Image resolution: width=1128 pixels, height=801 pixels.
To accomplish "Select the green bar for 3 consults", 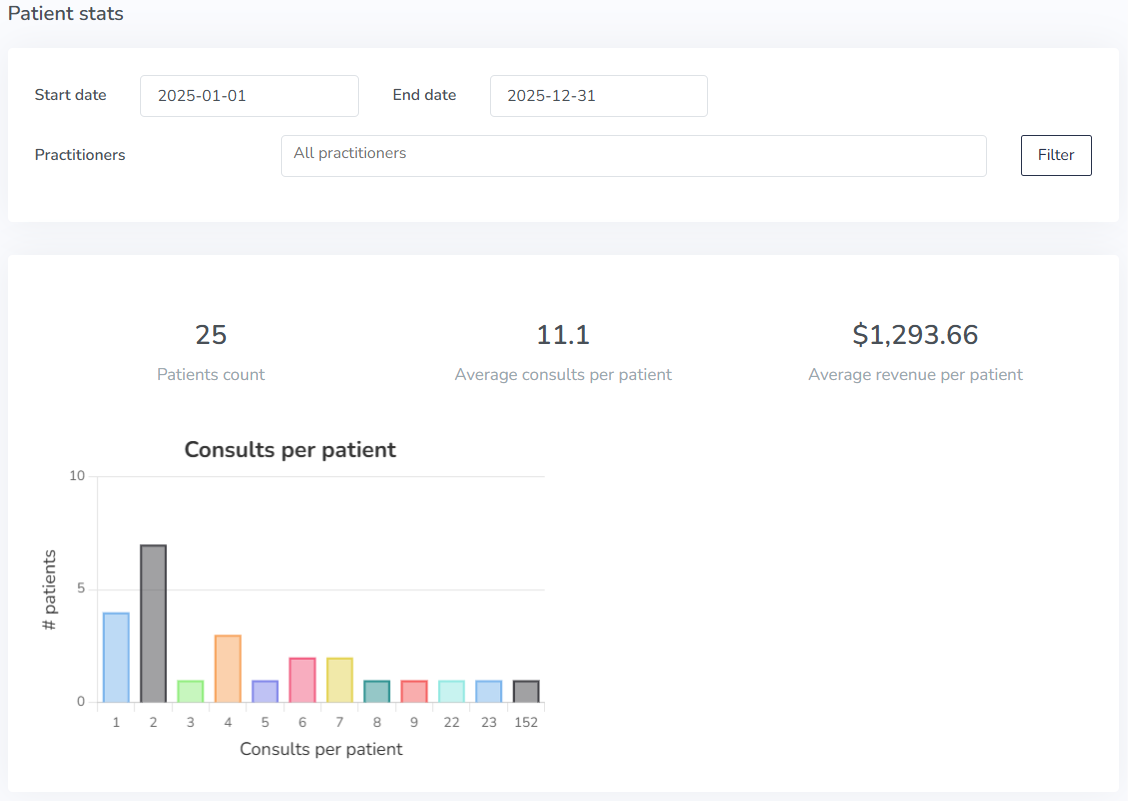I will click(x=190, y=692).
